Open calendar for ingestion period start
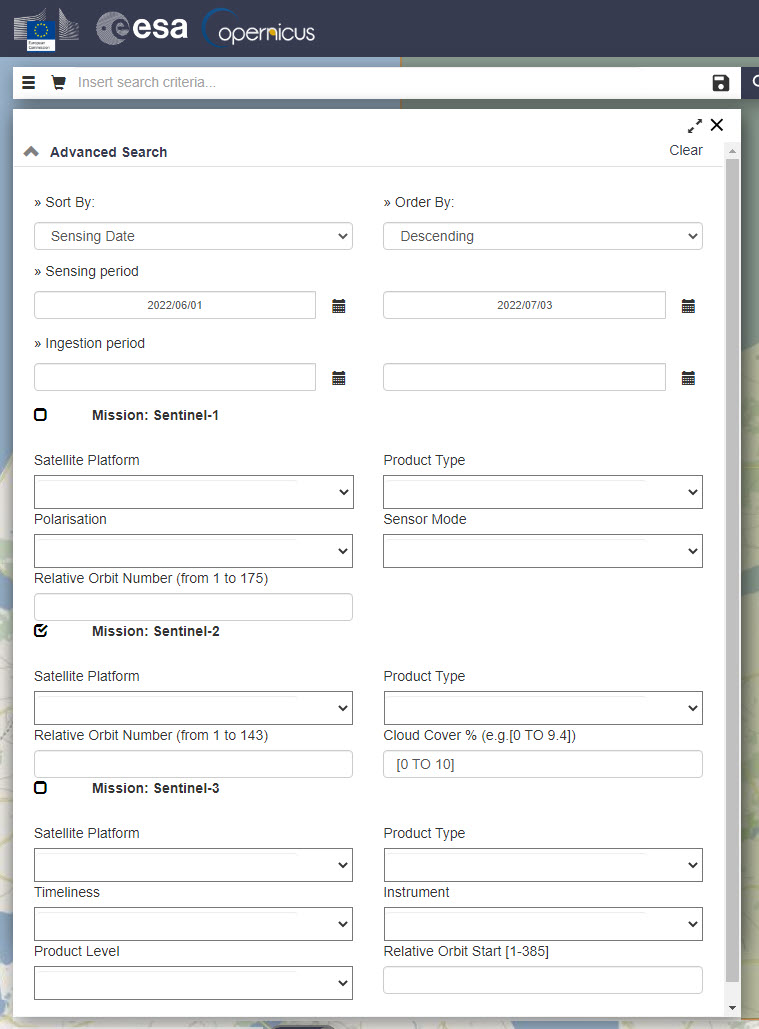This screenshot has height=1029, width=759. coord(339,378)
